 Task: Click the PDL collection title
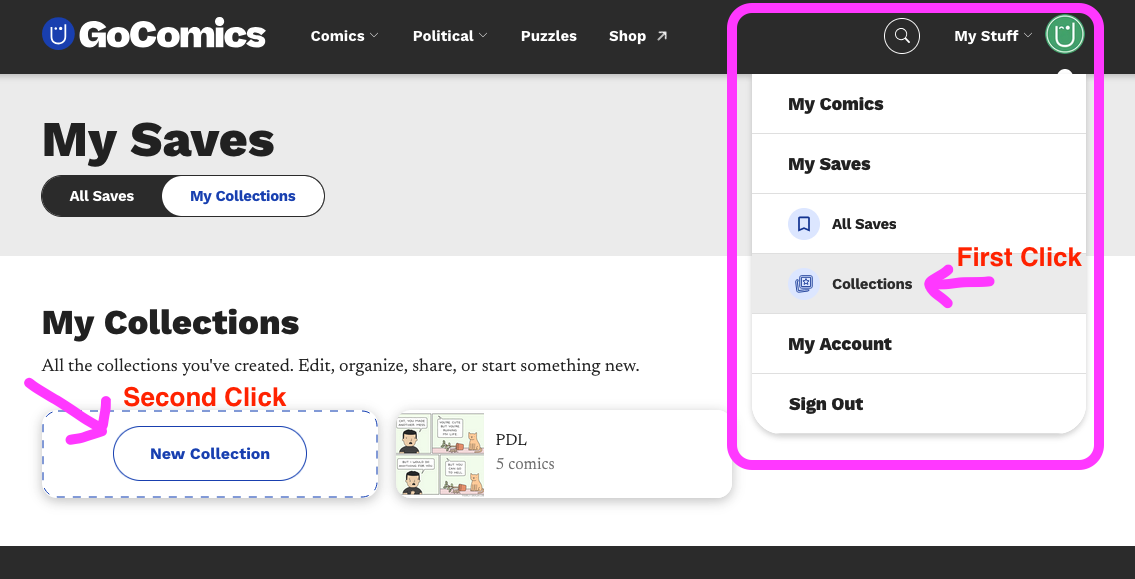511,440
